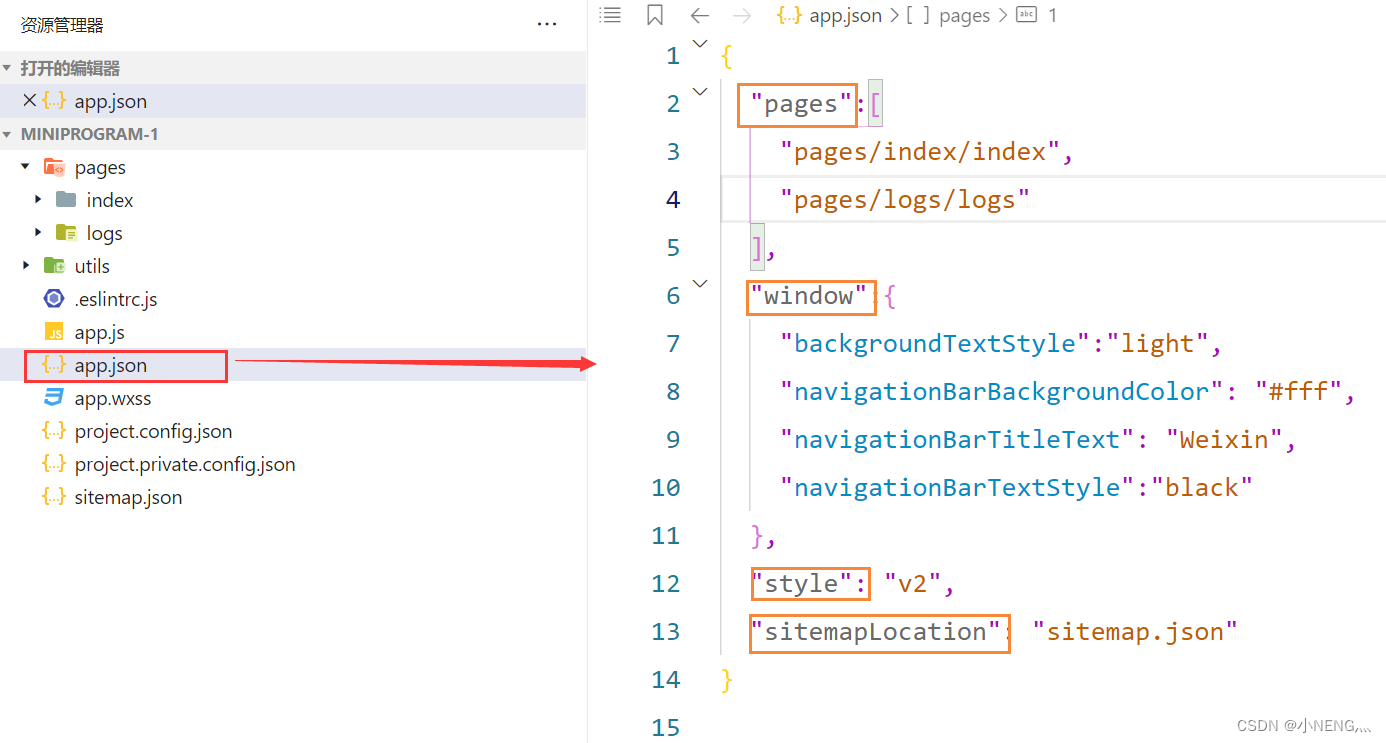Screen dimensions: 1386x743
Task: Click the sitemap.json braces icon
Action: coord(54,497)
